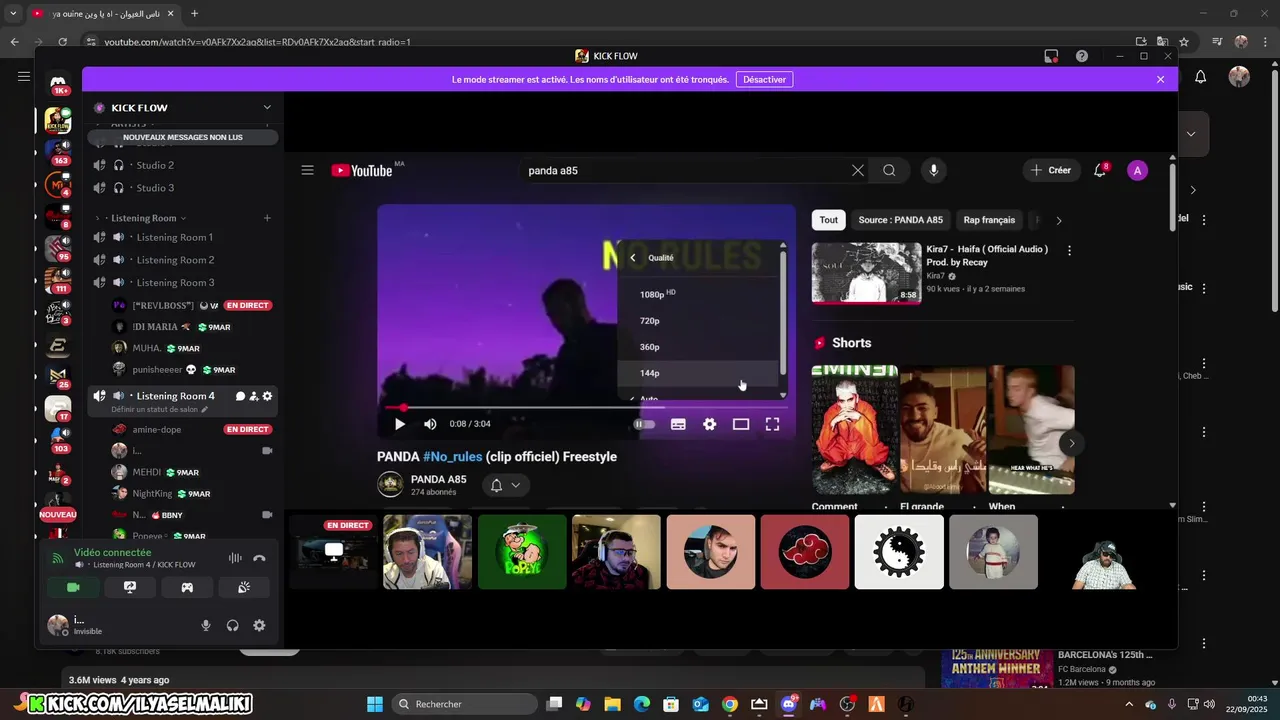Click the YouTube account avatar A
Image resolution: width=1280 pixels, height=720 pixels.
1137,170
